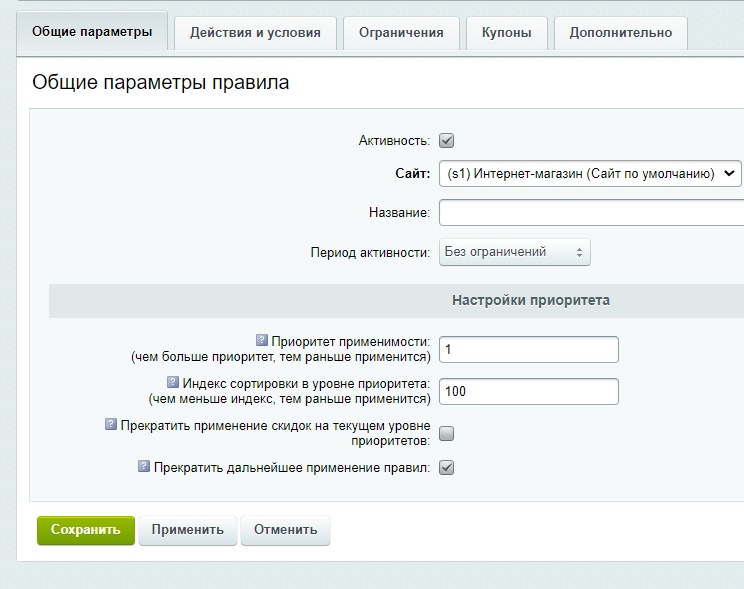Click the Общие параметры правила heading
Viewport: 744px width, 589px height.
pyautogui.click(x=160, y=82)
